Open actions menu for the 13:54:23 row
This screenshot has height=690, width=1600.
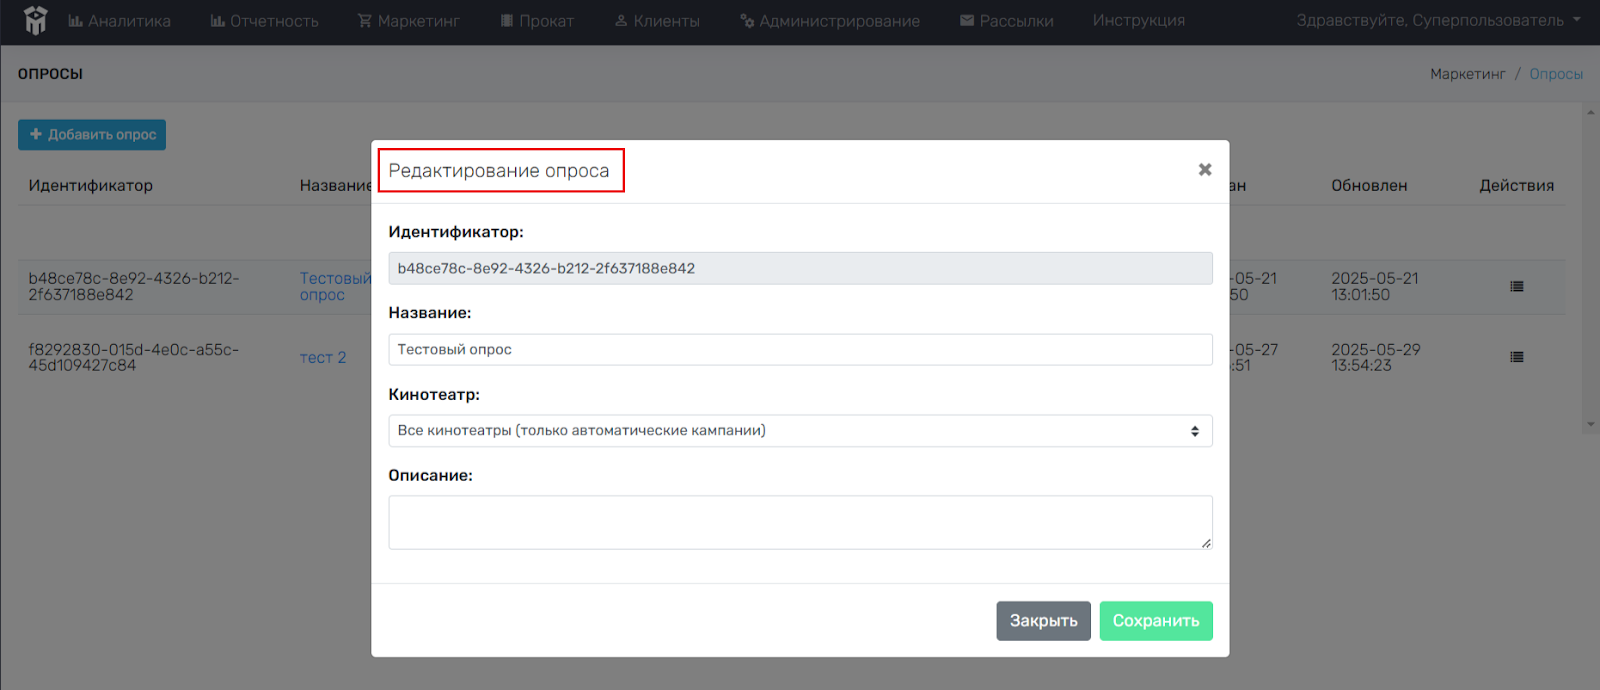tap(1517, 357)
